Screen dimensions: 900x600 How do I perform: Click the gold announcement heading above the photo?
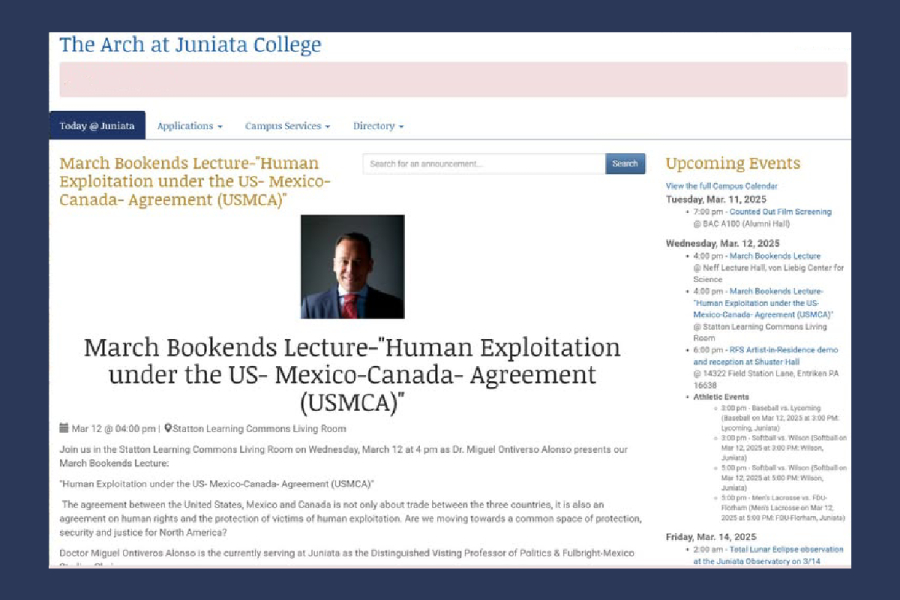[195, 181]
